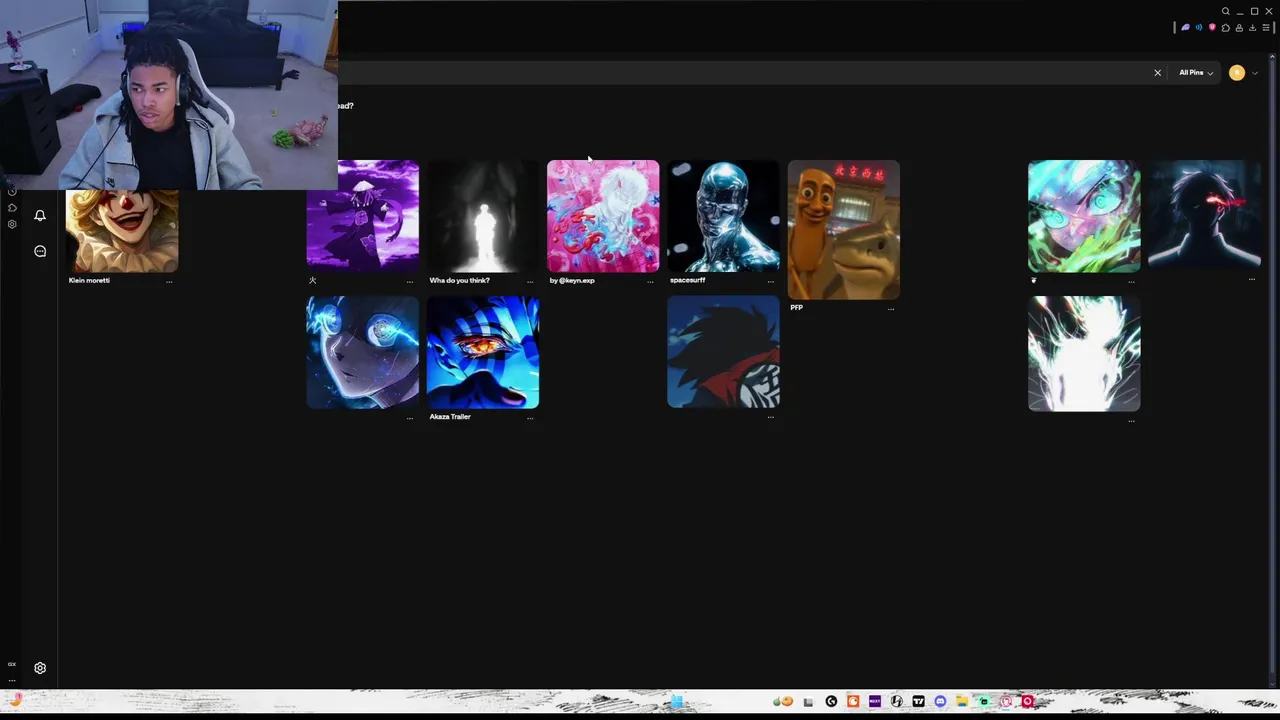The width and height of the screenshot is (1280, 720).
Task: Open the pink and blue by @keyn.exp pin
Action: click(603, 216)
